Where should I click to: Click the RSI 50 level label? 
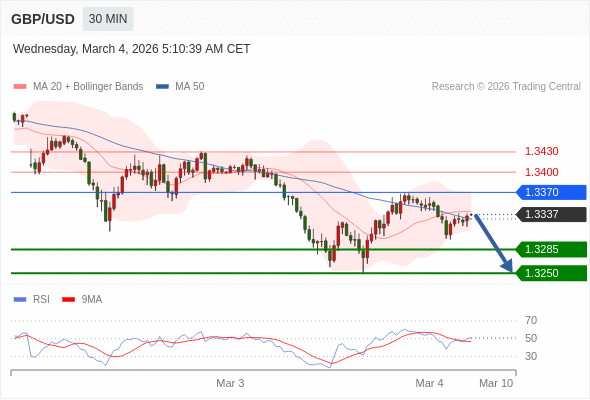531,338
